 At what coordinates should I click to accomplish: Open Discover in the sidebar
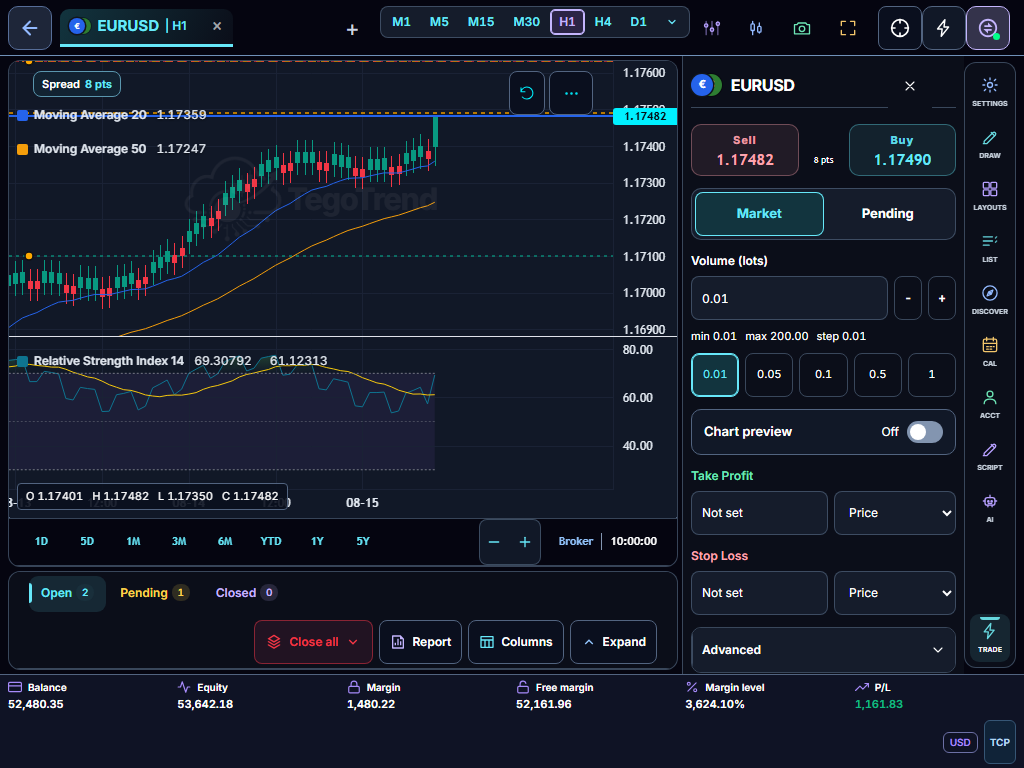coord(989,300)
